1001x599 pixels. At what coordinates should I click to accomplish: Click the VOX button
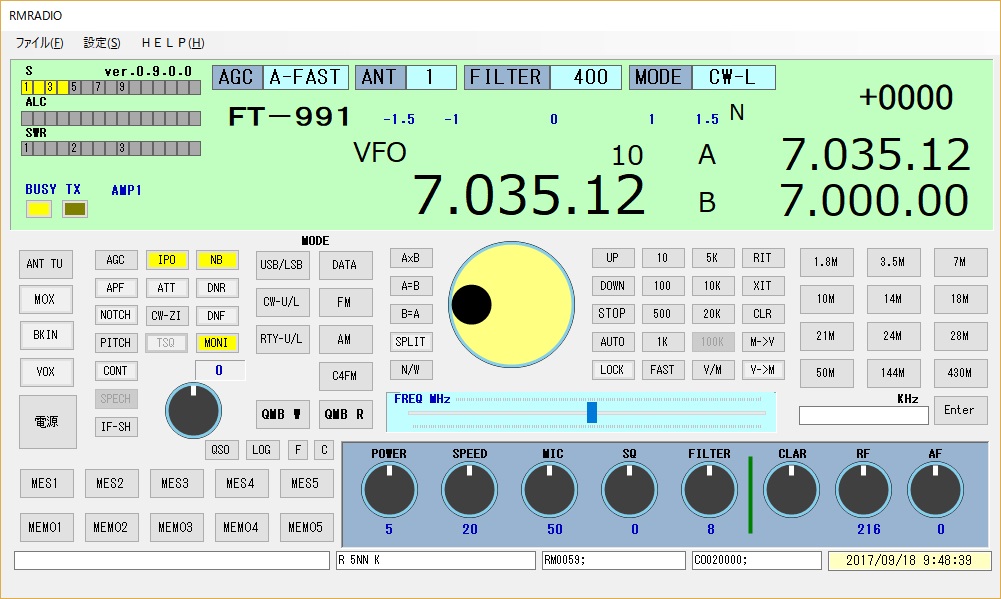click(46, 372)
